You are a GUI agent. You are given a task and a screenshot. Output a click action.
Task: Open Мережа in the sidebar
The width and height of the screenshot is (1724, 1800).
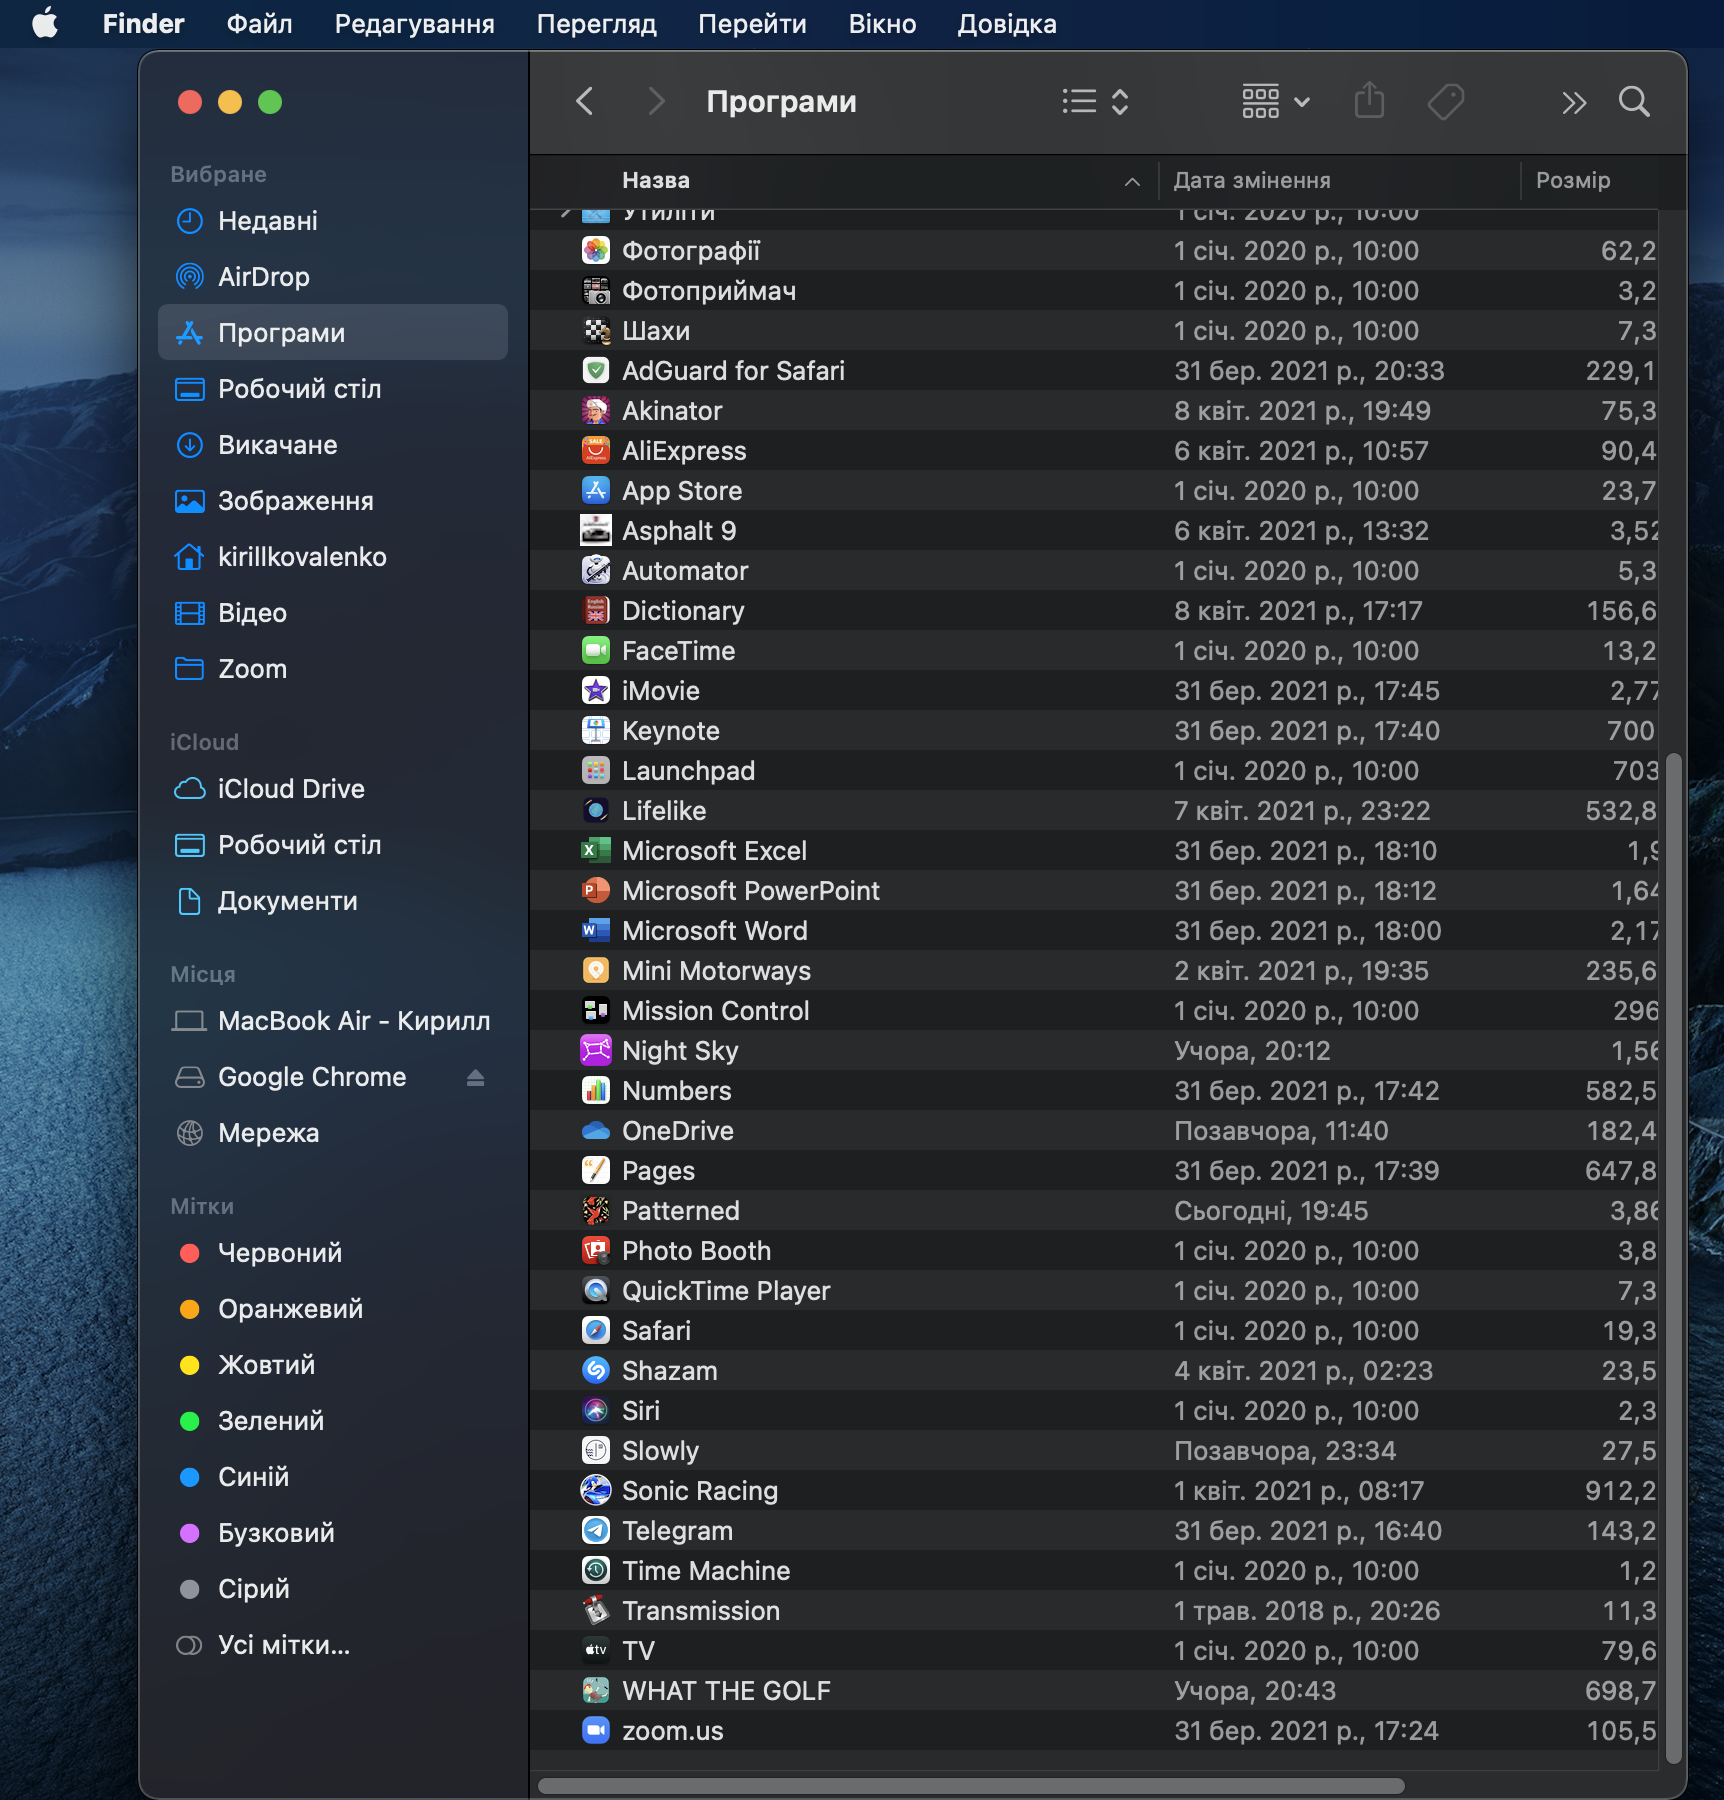click(333, 1133)
